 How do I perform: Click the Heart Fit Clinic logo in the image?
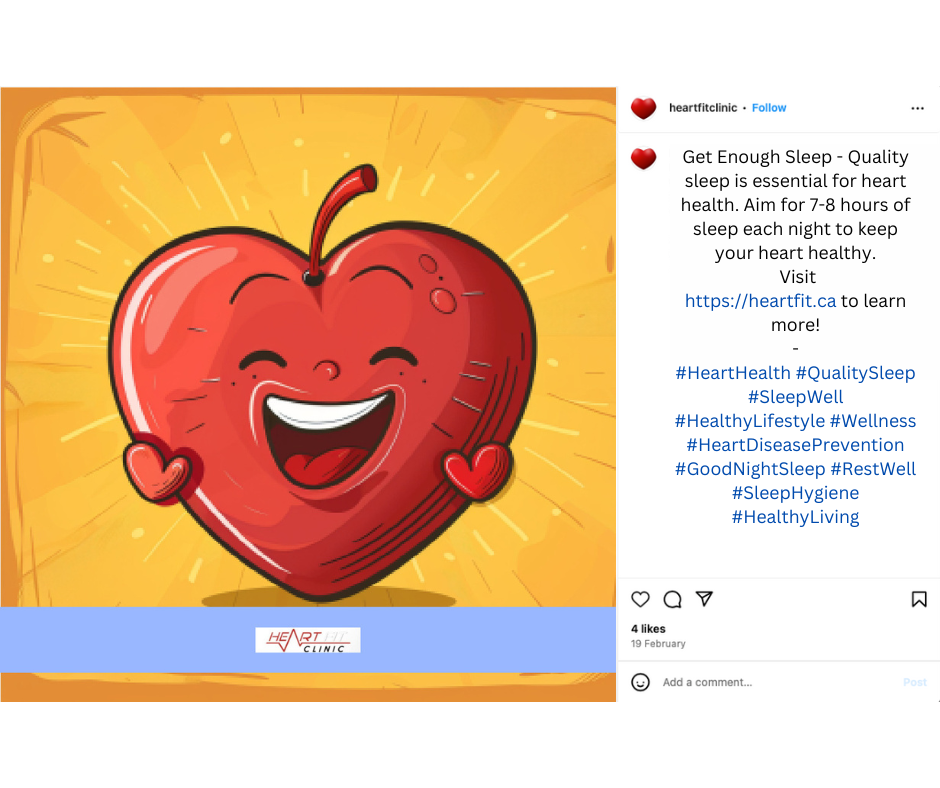coord(308,640)
